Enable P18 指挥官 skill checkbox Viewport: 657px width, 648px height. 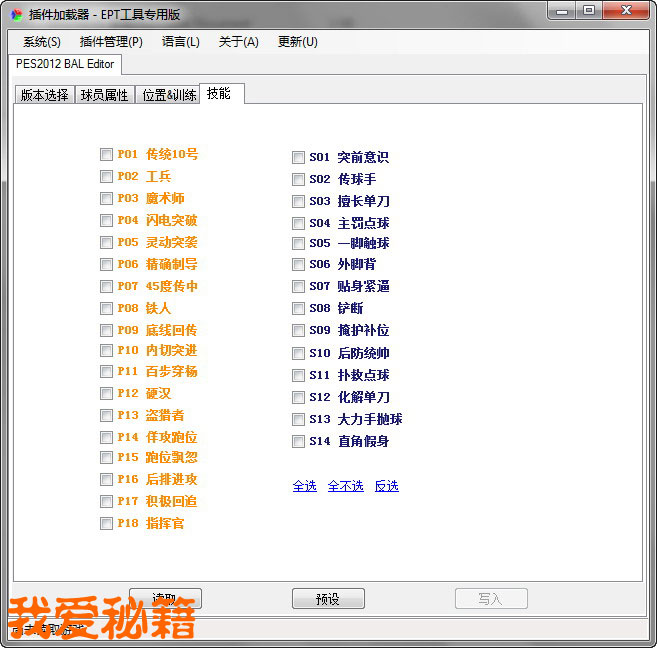click(106, 523)
